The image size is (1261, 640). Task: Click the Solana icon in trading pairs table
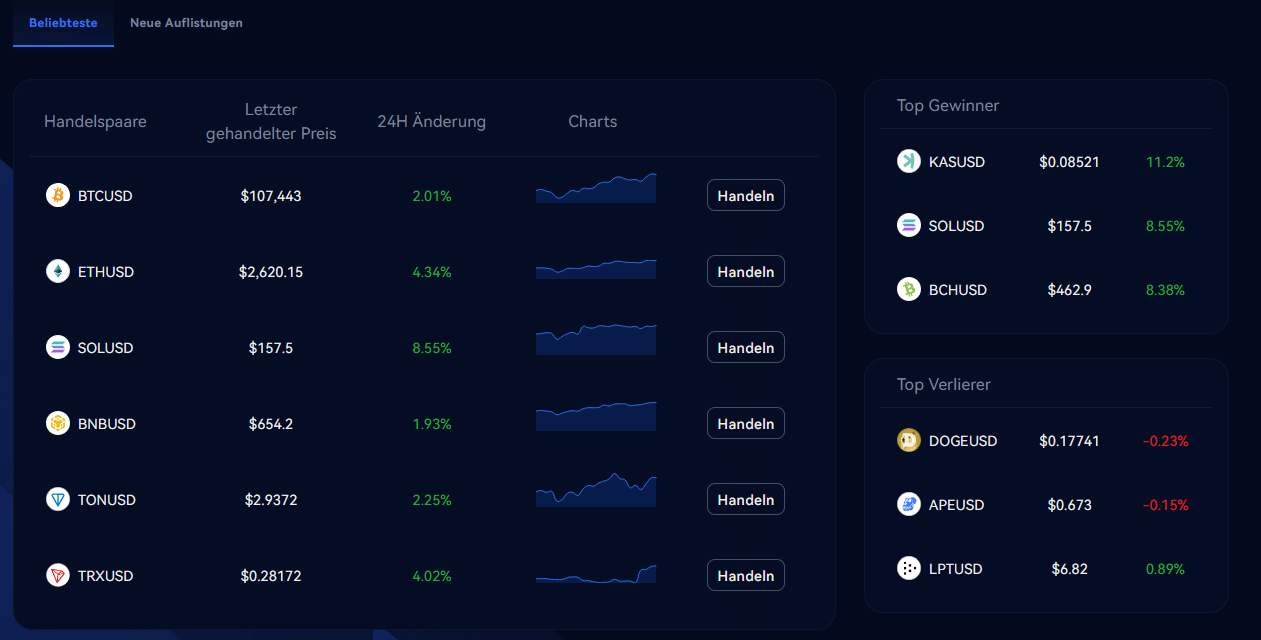58,347
